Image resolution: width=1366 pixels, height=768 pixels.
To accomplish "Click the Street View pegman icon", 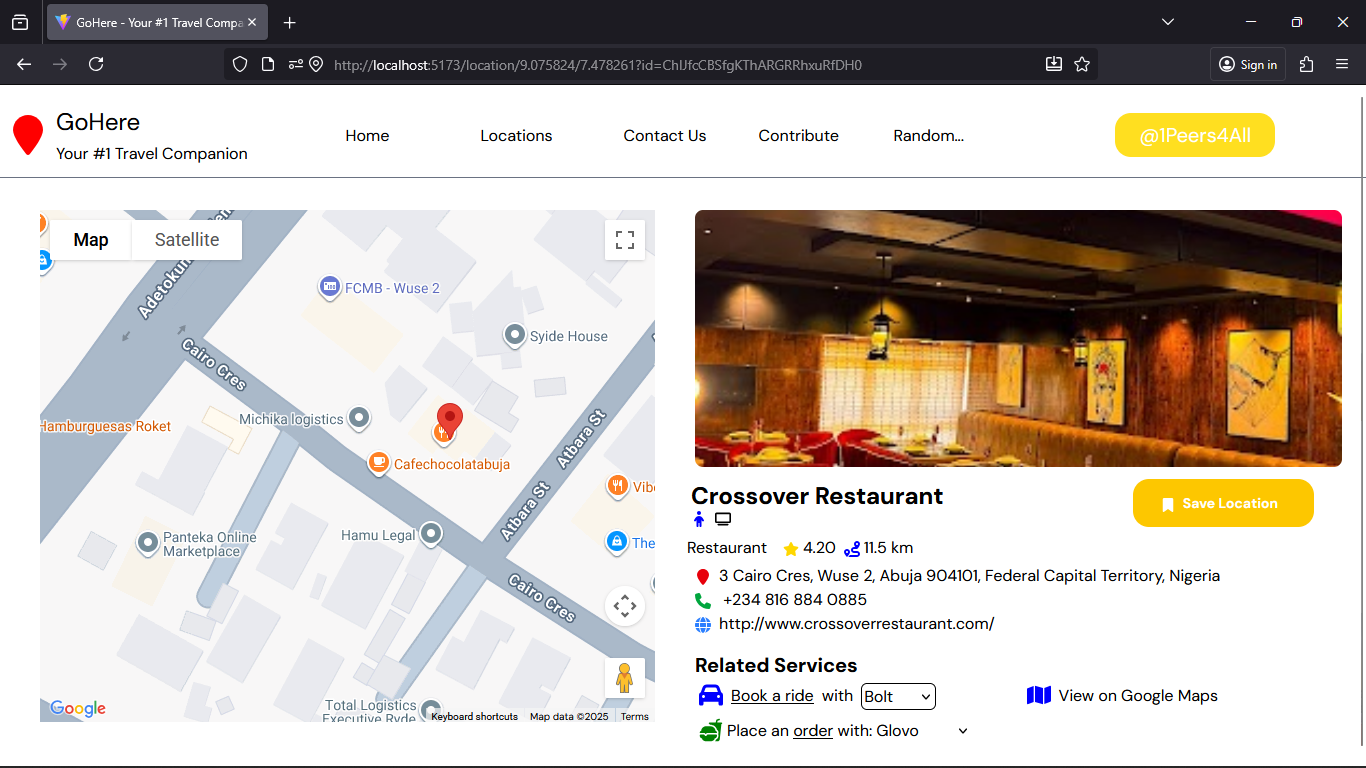I will (625, 678).
